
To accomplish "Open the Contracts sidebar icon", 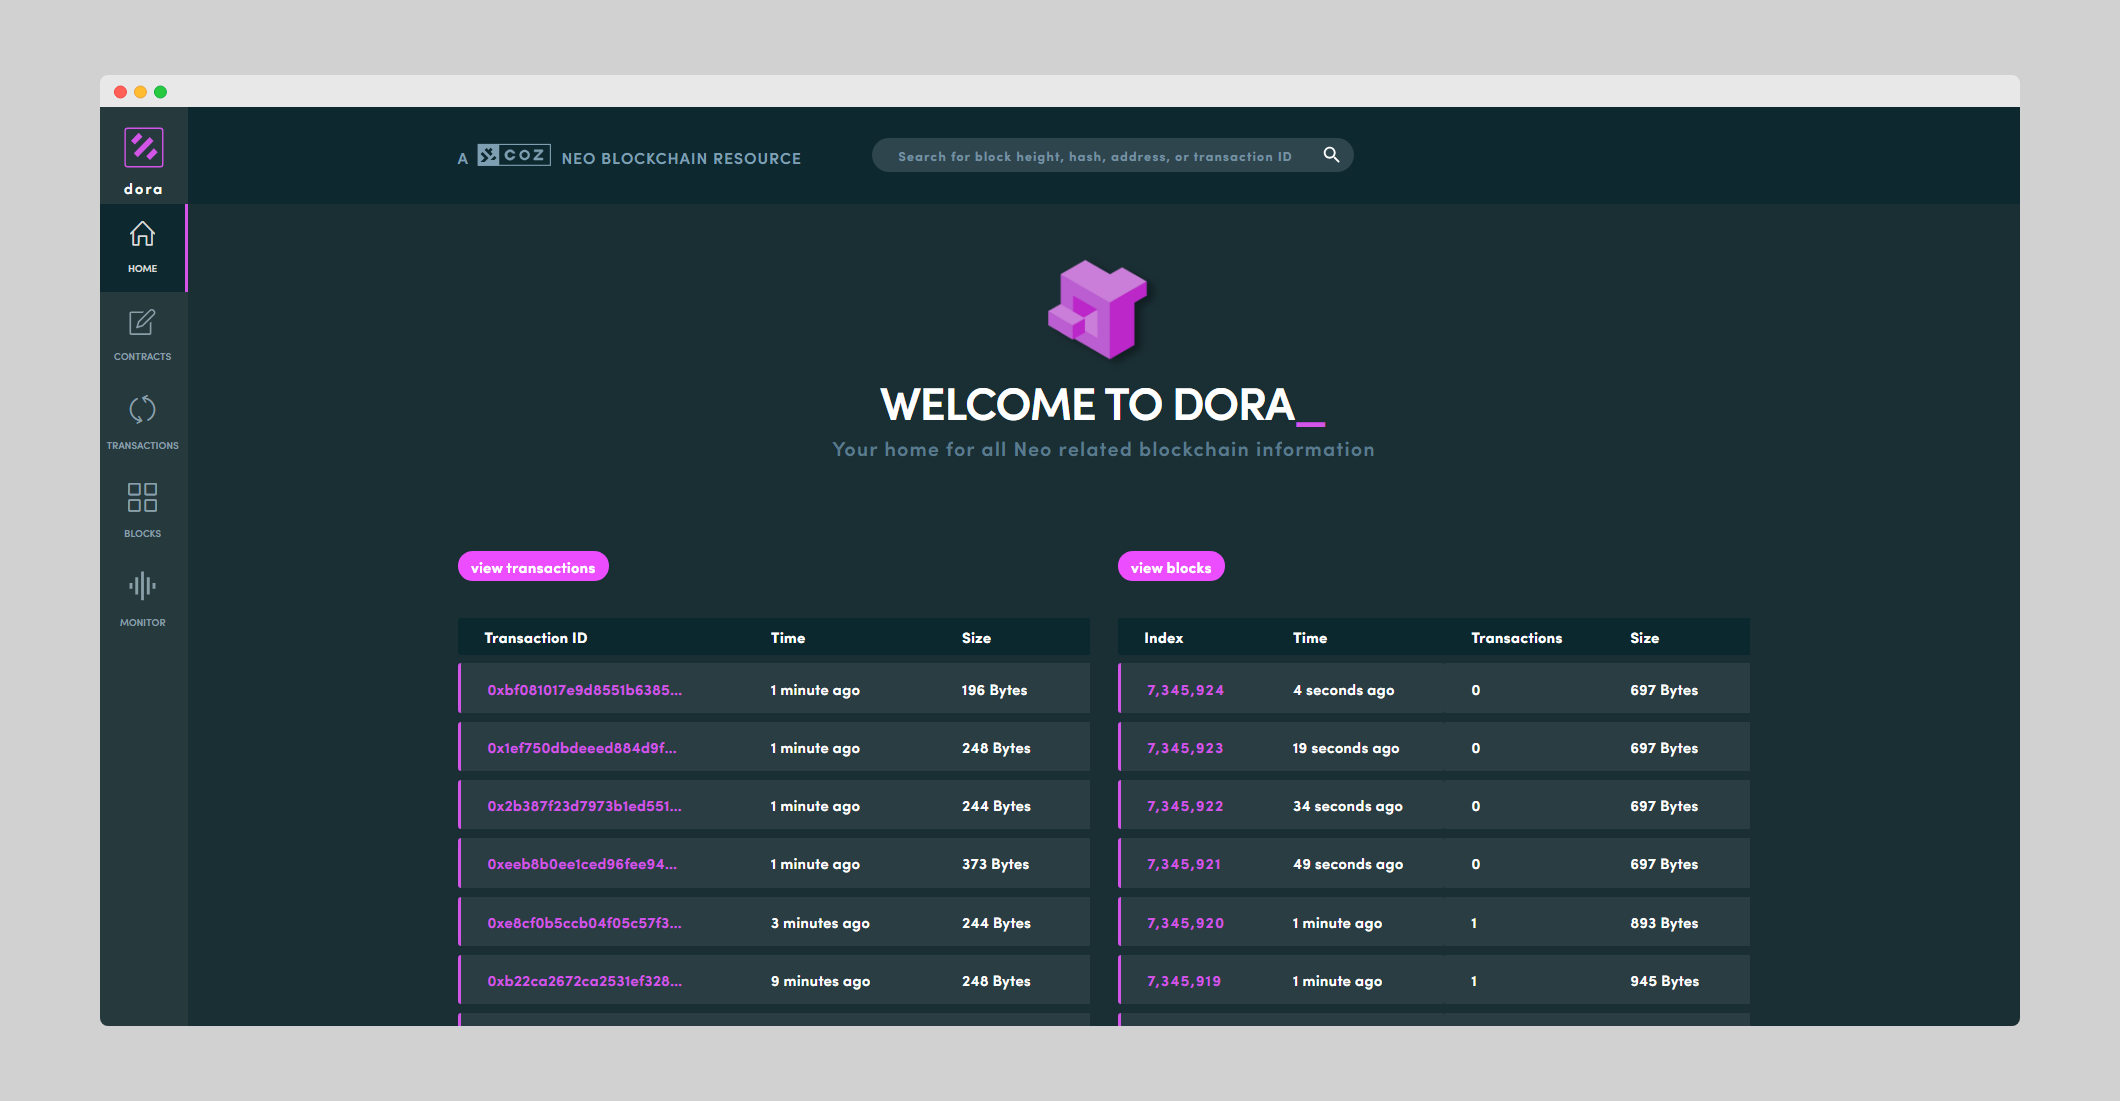I will pyautogui.click(x=142, y=323).
